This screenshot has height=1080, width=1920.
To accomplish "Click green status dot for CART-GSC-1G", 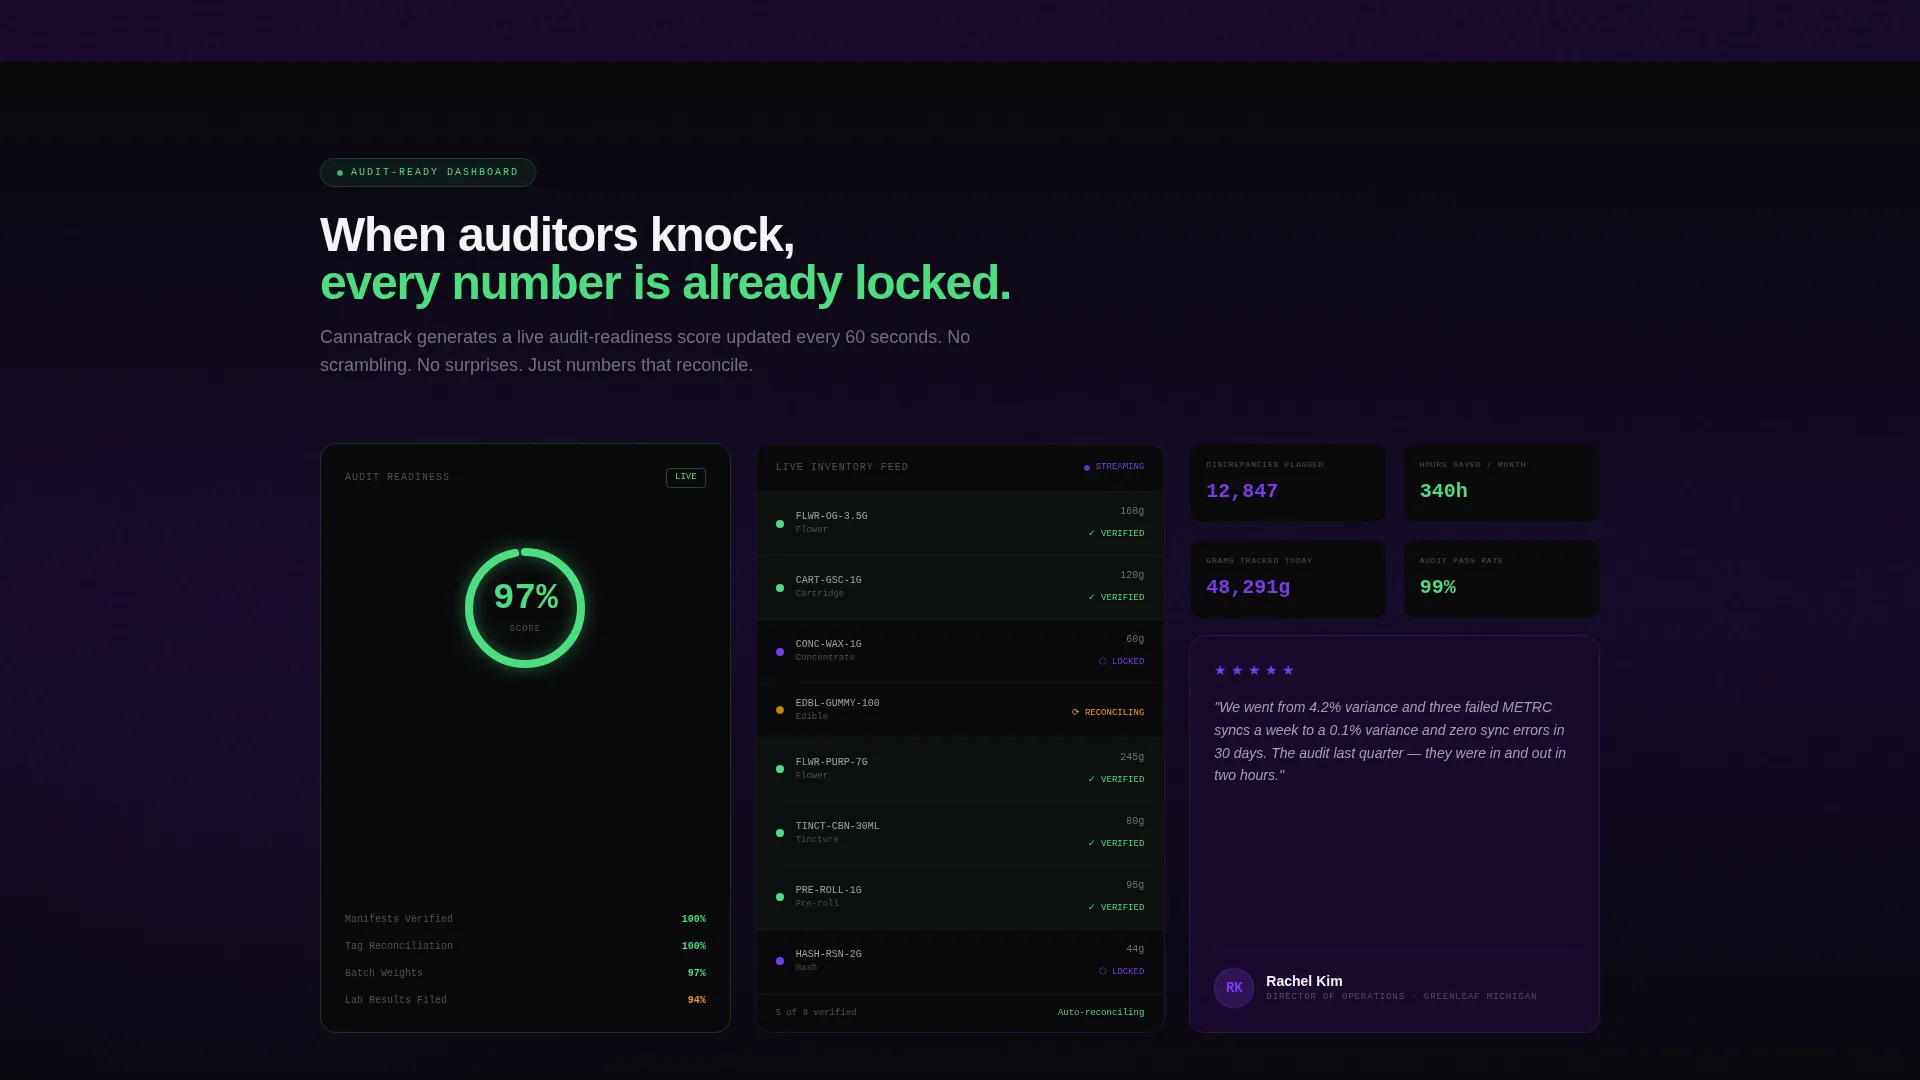I will point(780,588).
